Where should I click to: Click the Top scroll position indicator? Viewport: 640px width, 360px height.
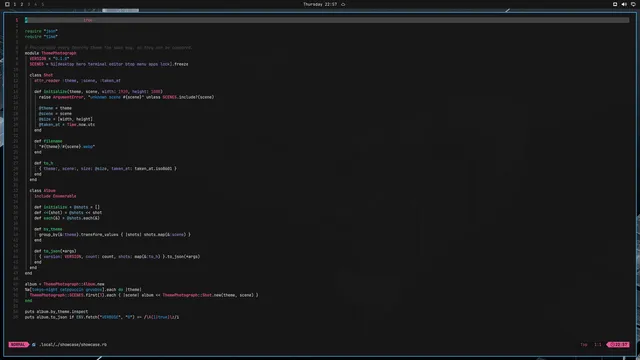[584, 344]
